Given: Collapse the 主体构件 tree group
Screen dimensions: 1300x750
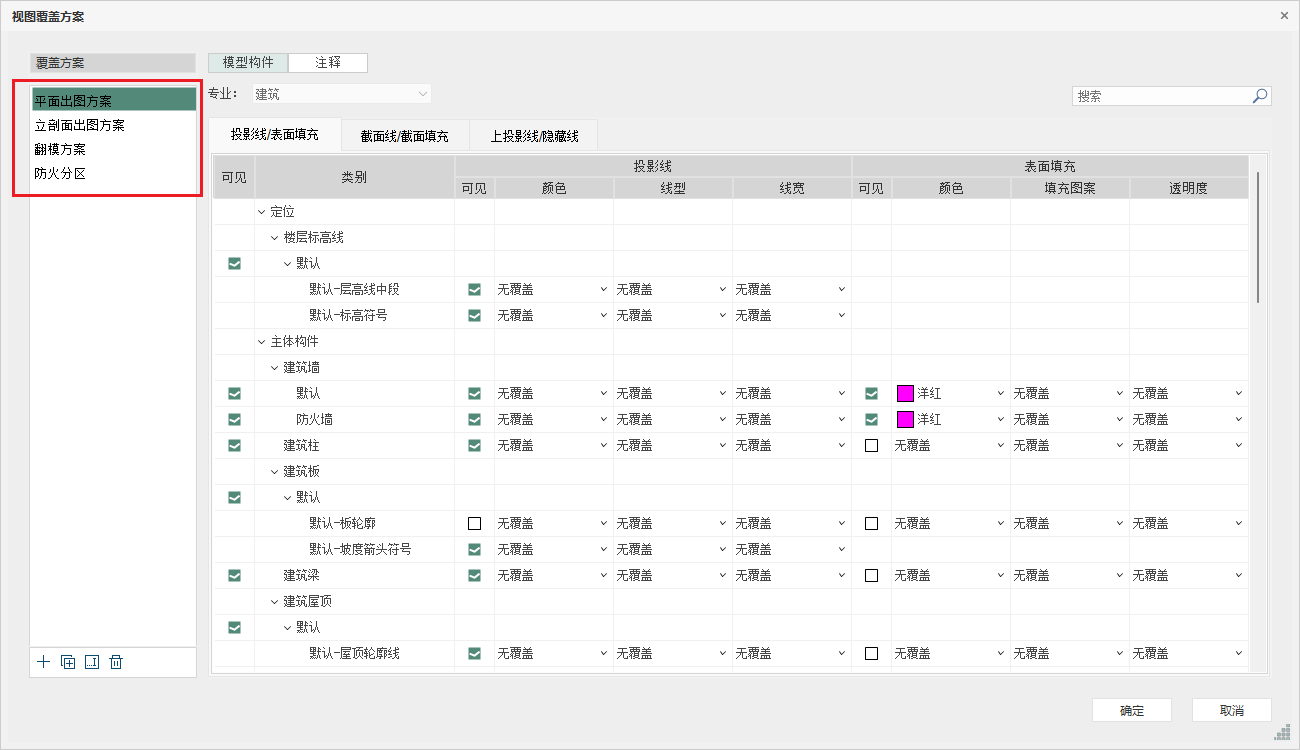Looking at the screenshot, I should 262,341.
